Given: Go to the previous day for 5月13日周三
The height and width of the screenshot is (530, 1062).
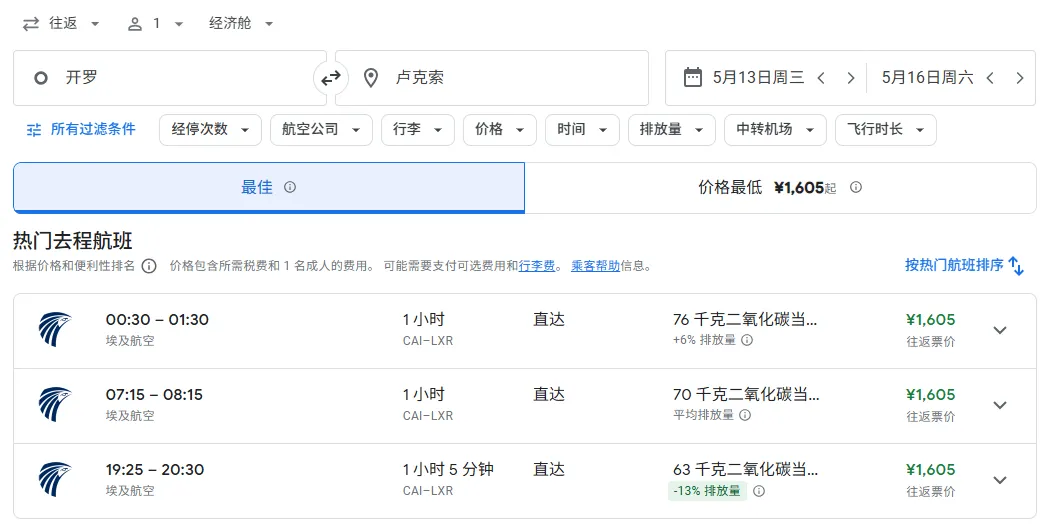Looking at the screenshot, I should pos(821,78).
